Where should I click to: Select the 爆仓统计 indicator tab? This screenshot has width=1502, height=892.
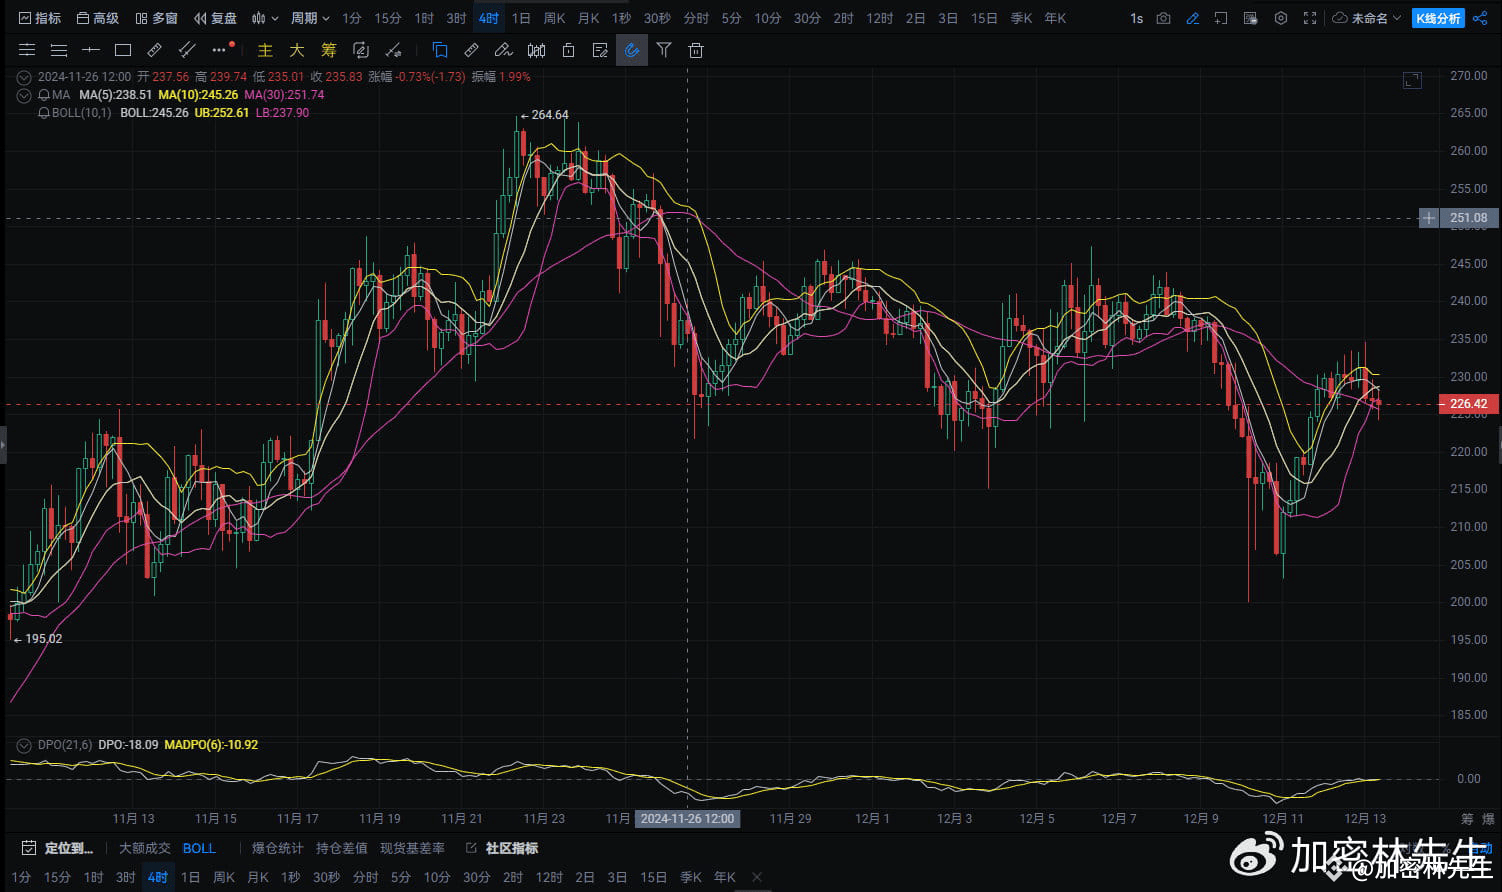click(x=277, y=848)
